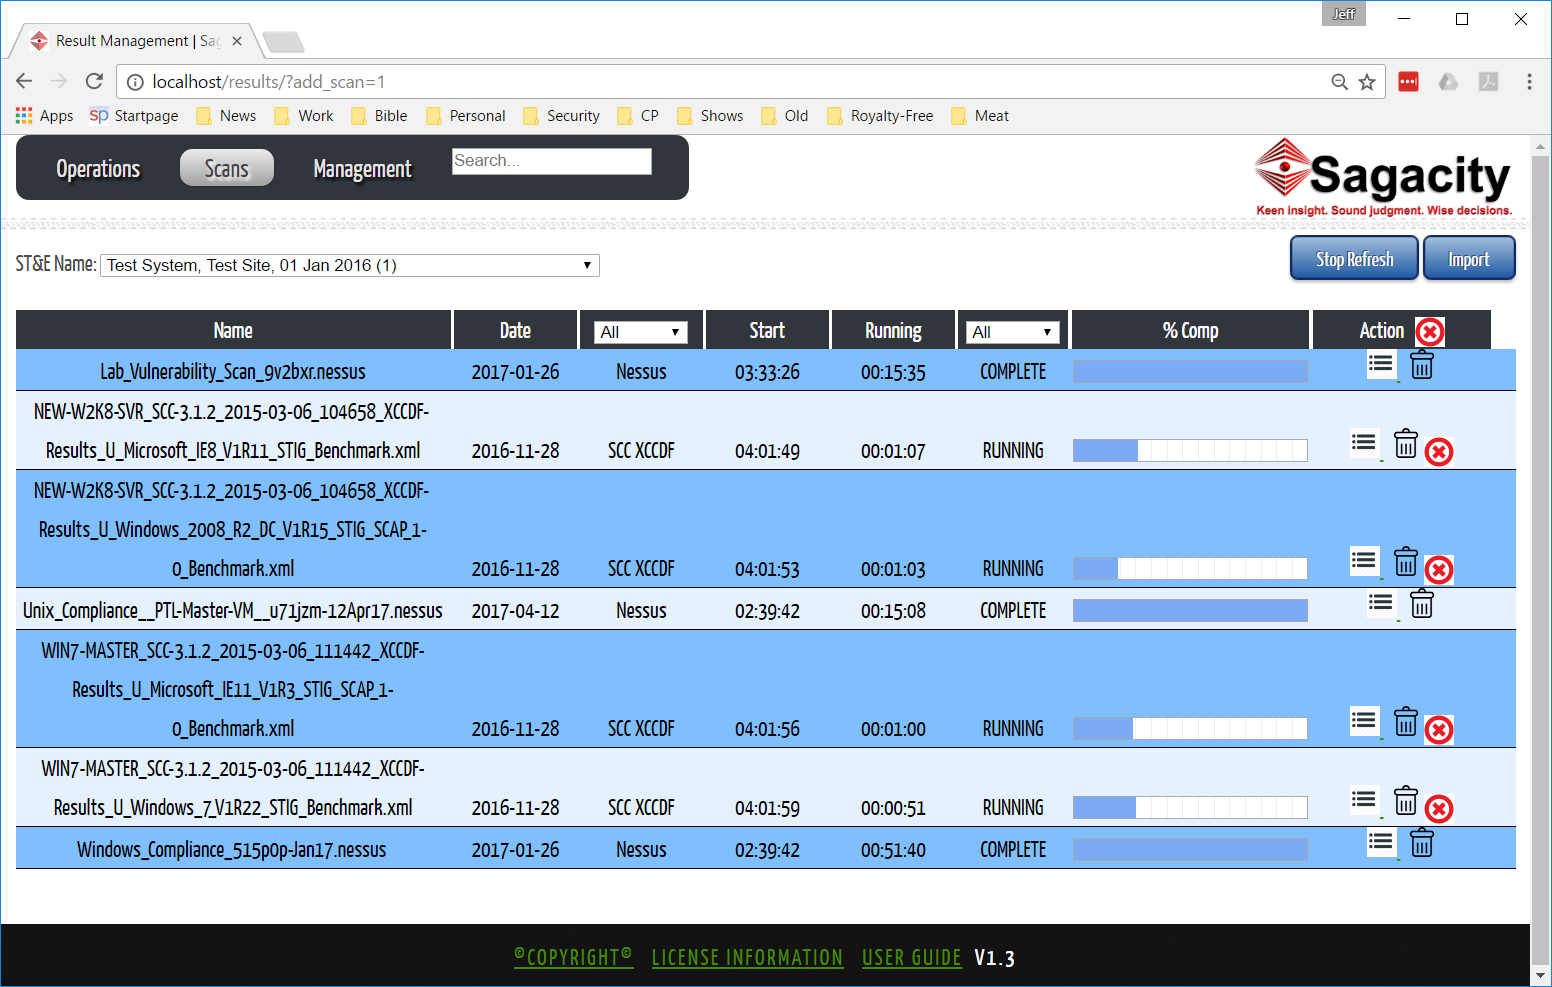The width and height of the screenshot is (1552, 987).
Task: Click the red X beside the Action header
Action: click(x=1429, y=331)
